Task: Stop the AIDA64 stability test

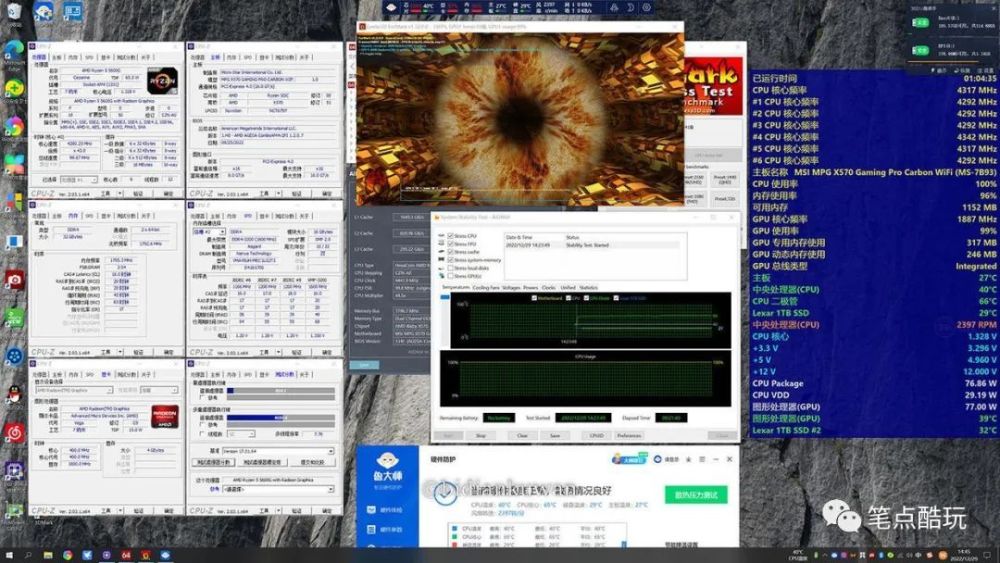Action: [481, 435]
